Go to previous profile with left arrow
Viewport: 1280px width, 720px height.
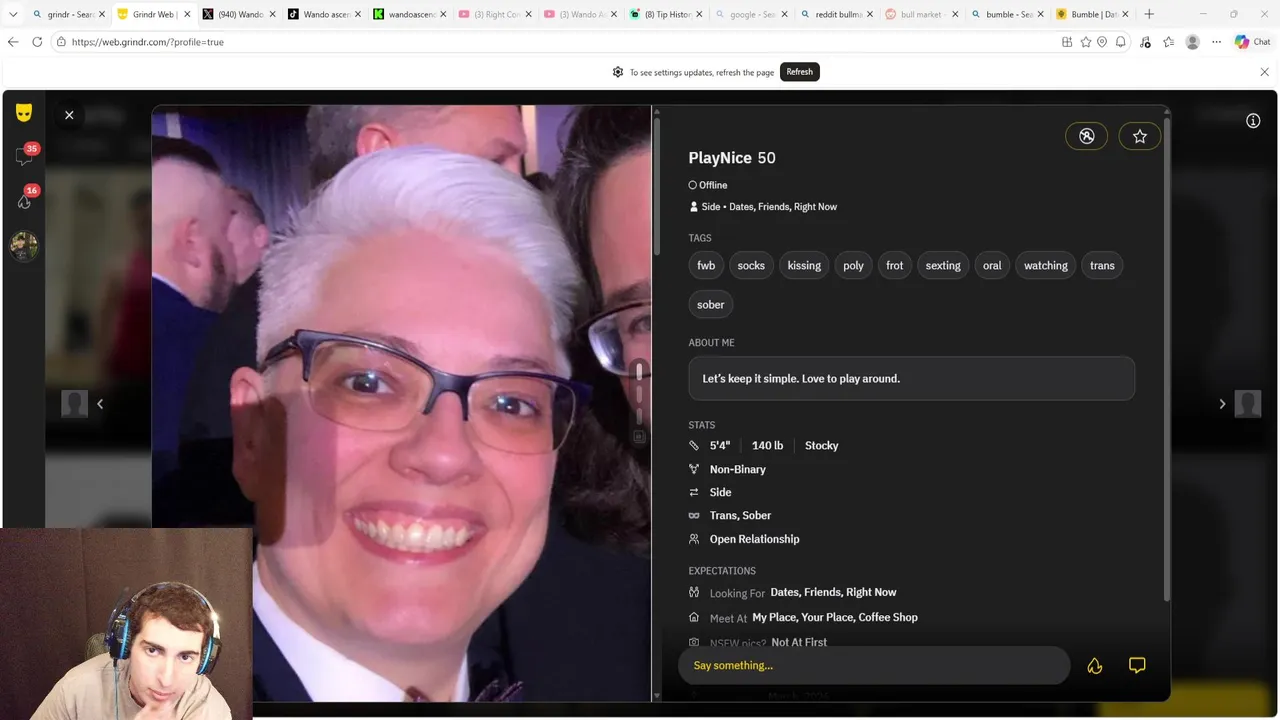[x=100, y=404]
